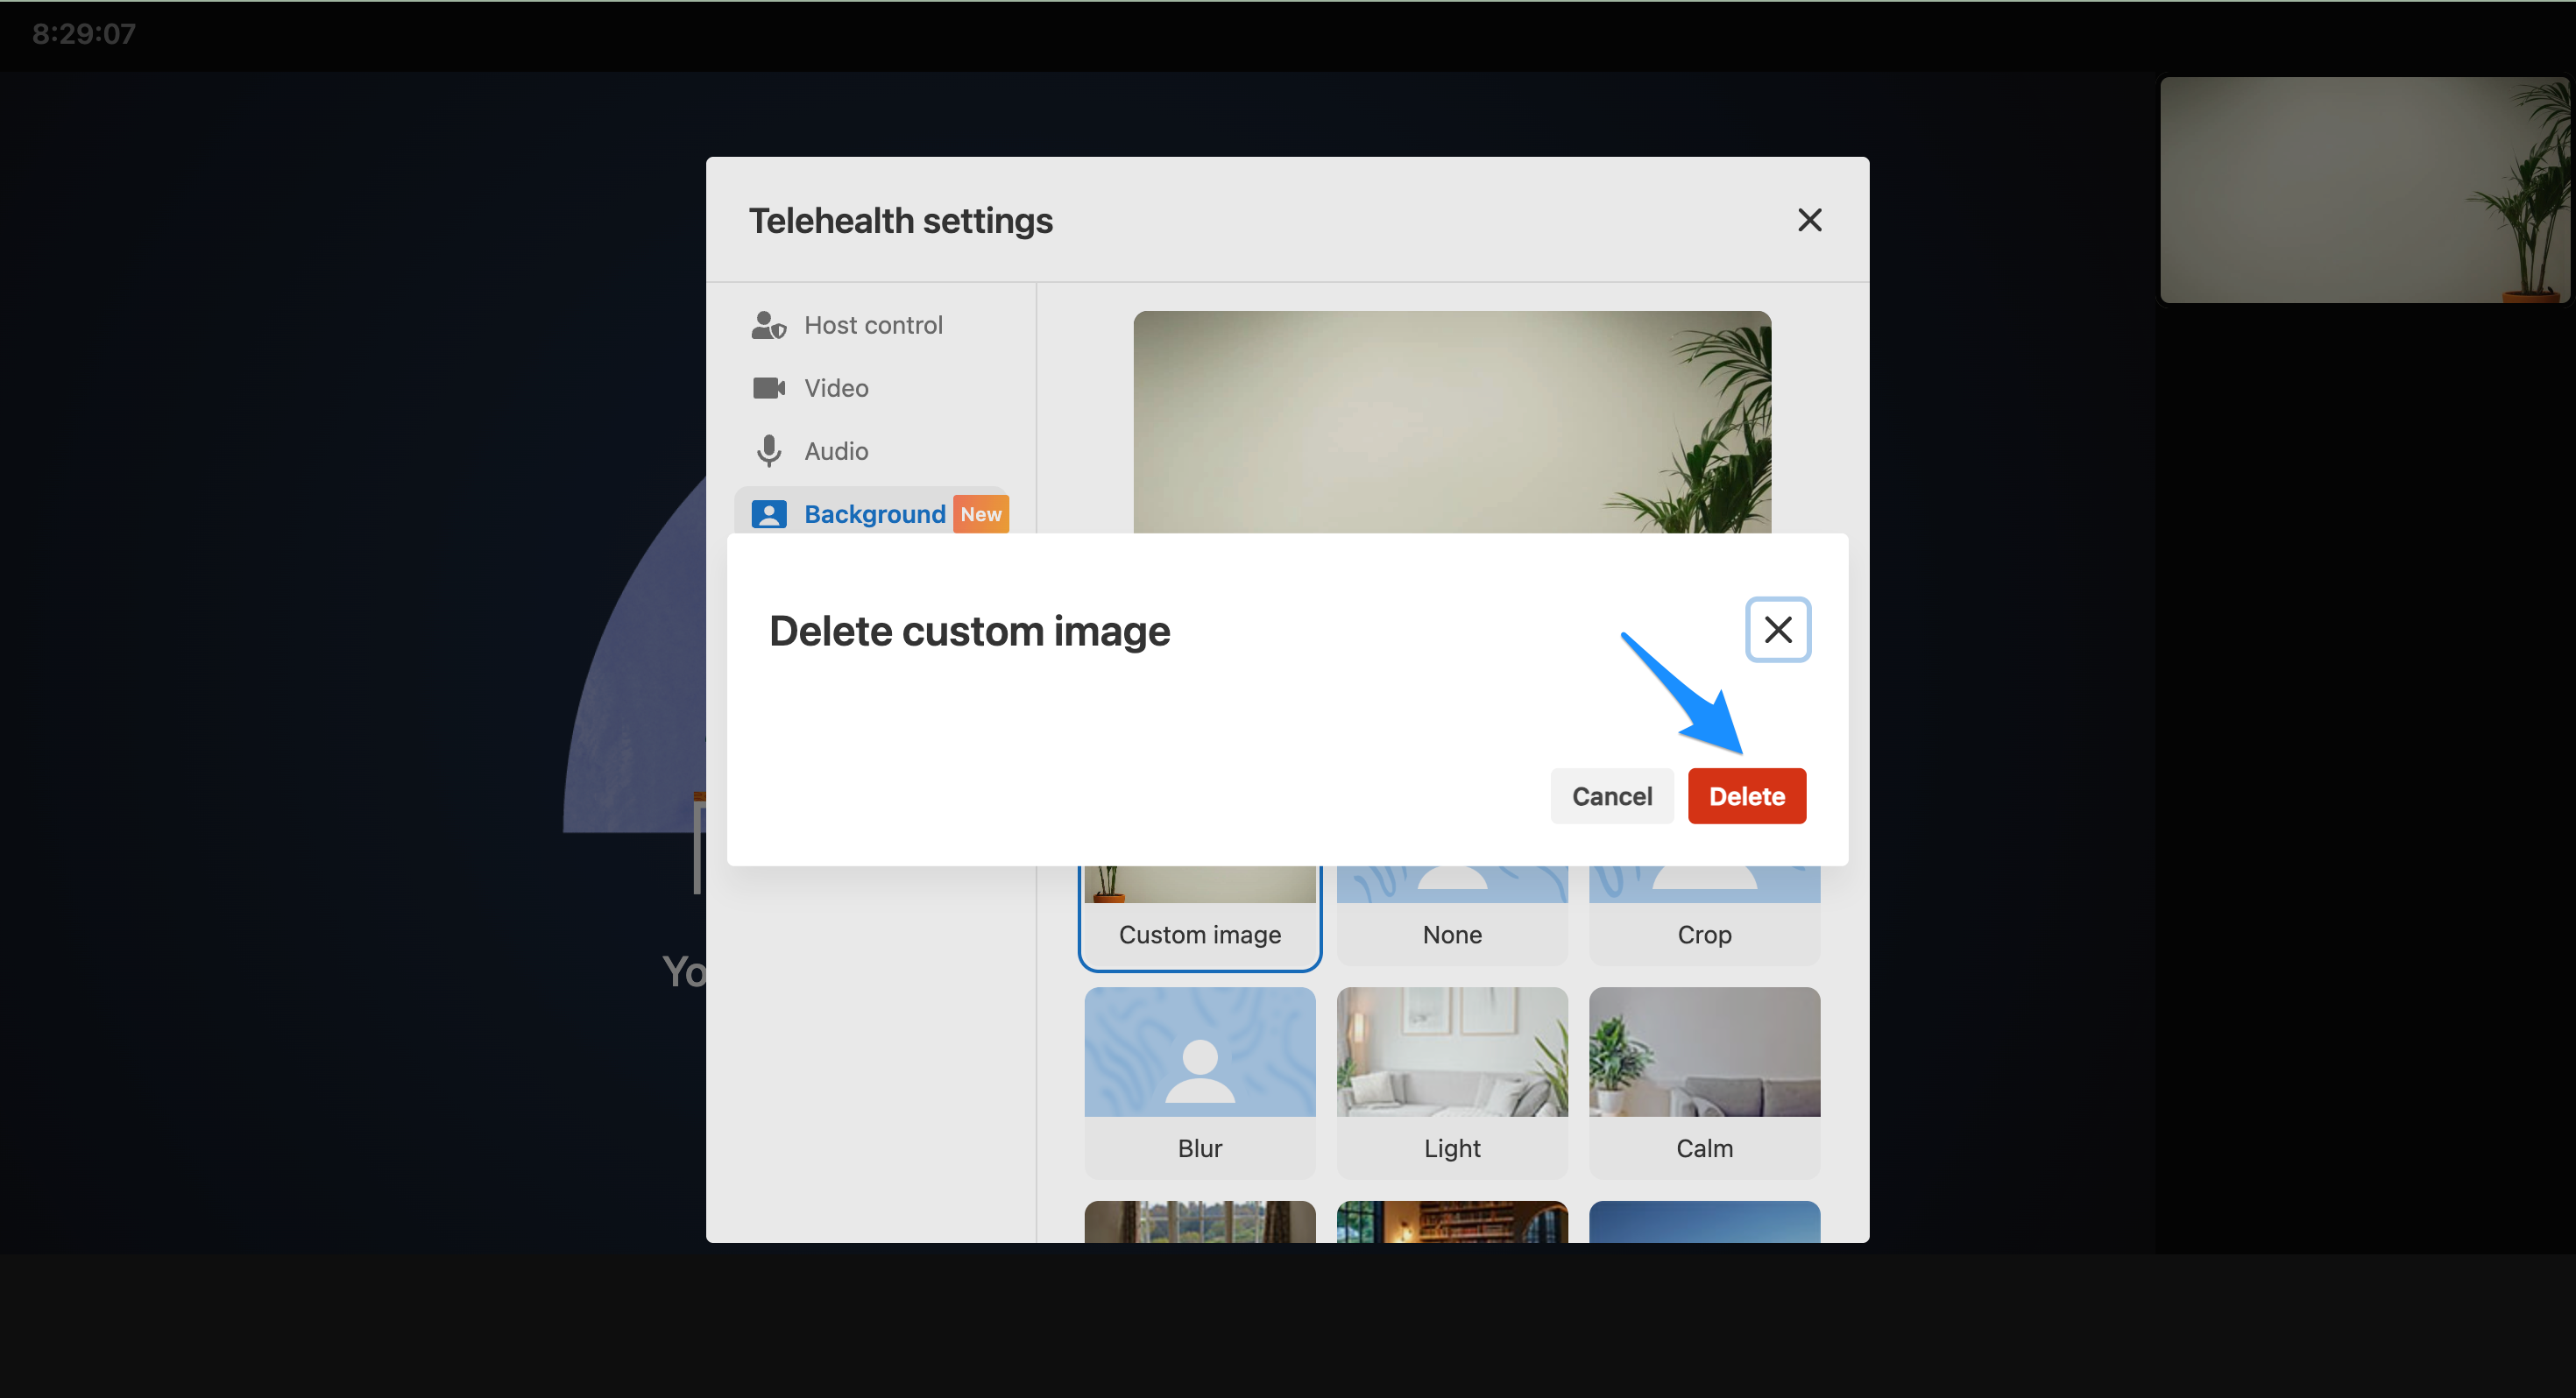Select the curtained window background thumbnail
This screenshot has height=1398, width=2576.
pos(1199,1221)
